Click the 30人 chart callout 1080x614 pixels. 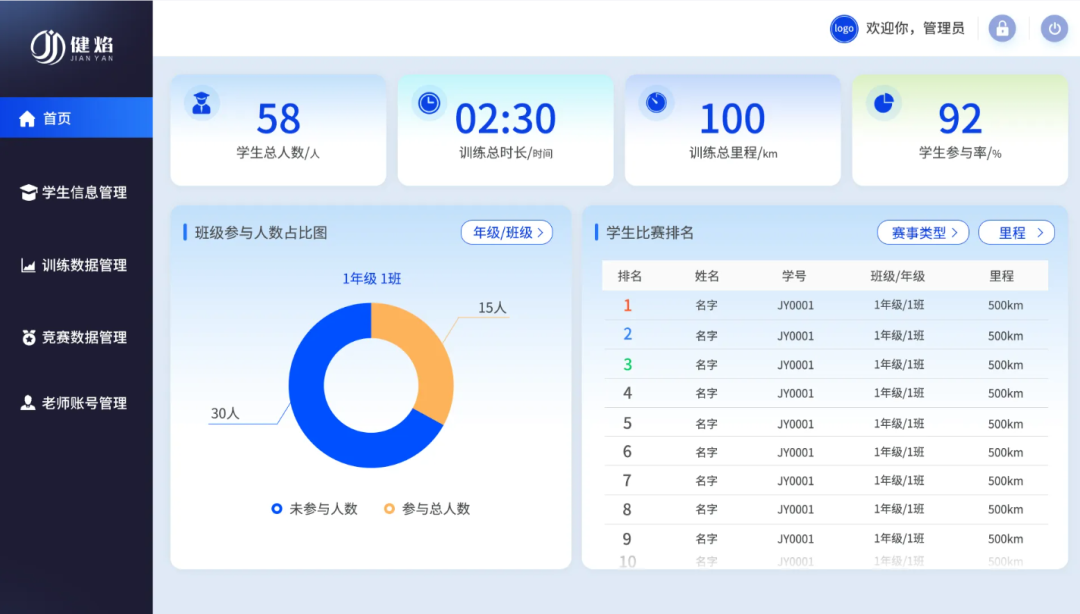click(225, 413)
